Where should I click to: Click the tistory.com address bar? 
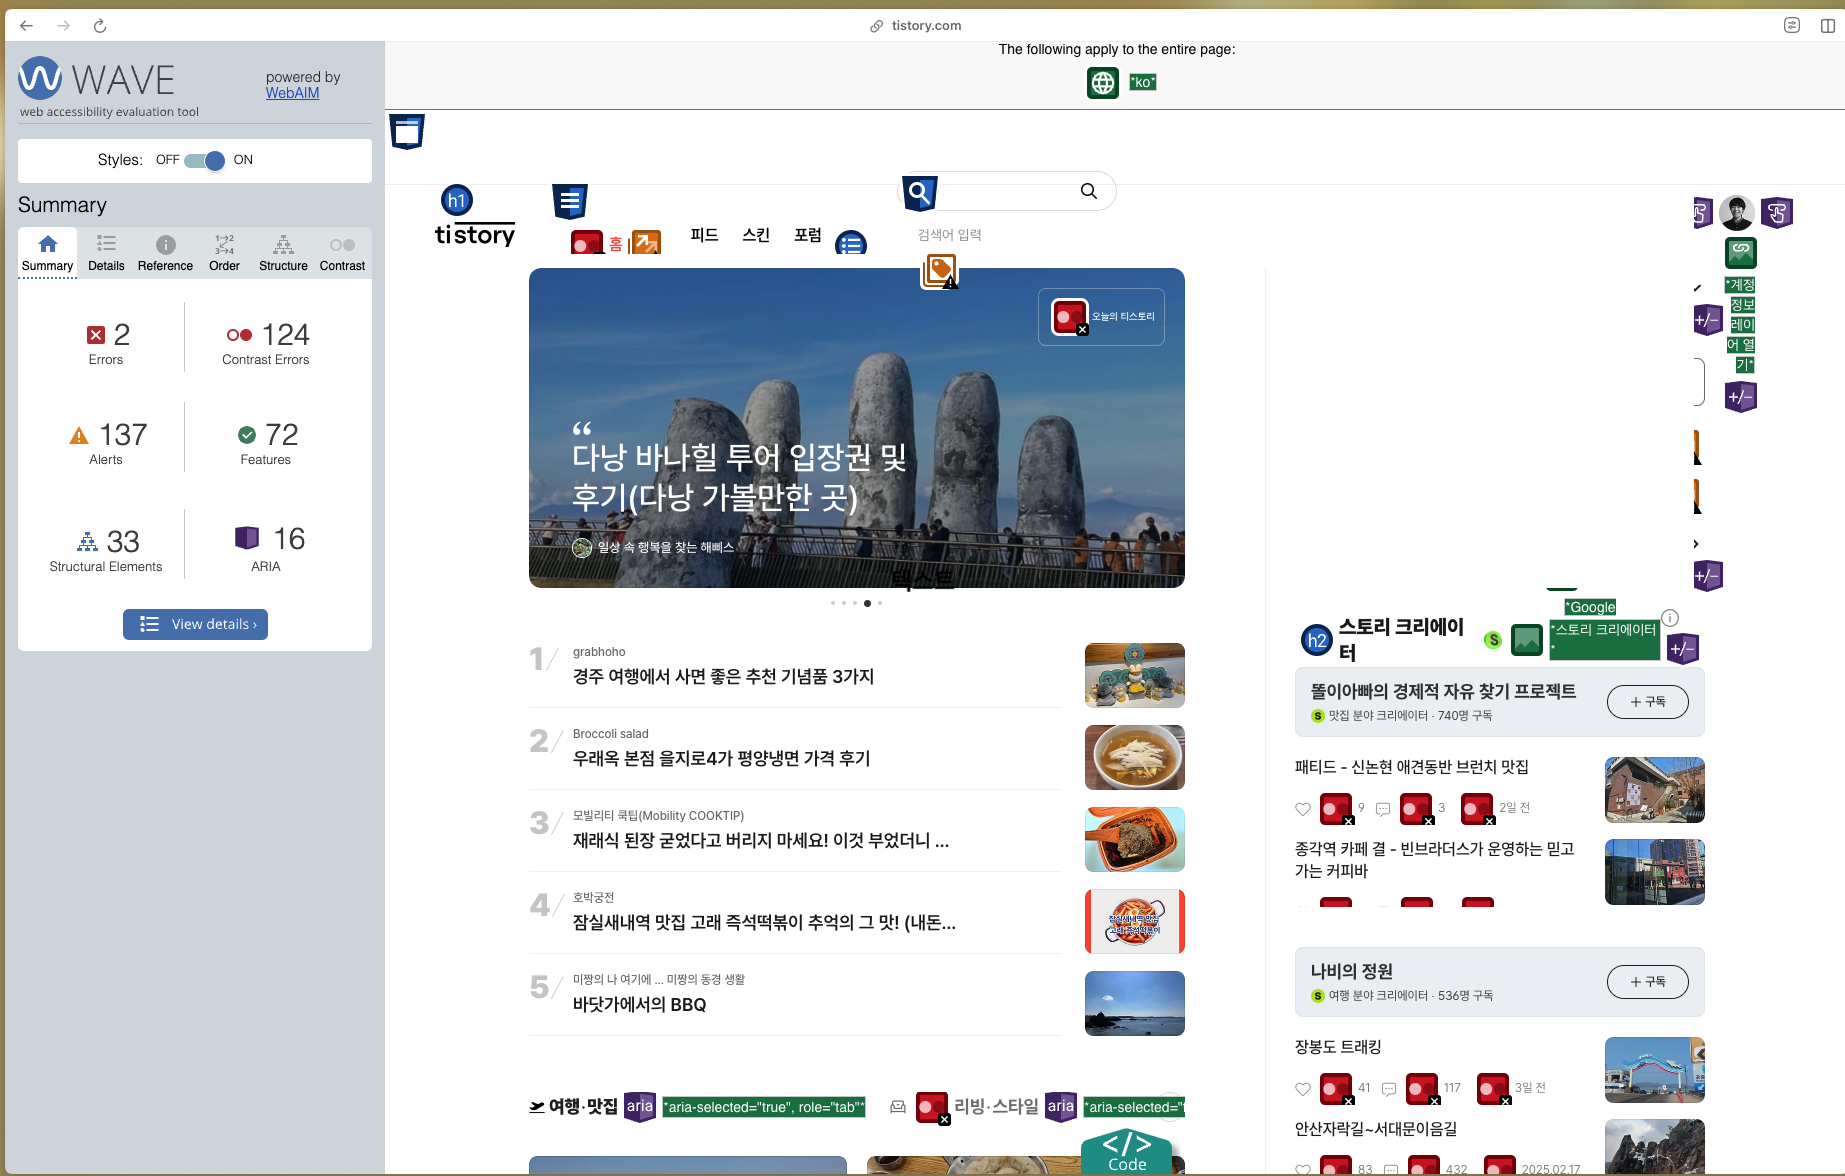click(x=915, y=26)
